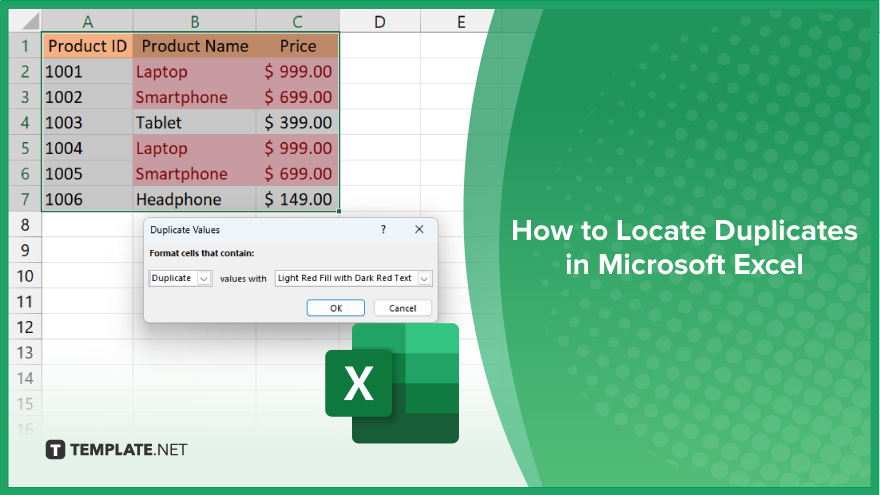Select row 1 header

(x=25, y=45)
